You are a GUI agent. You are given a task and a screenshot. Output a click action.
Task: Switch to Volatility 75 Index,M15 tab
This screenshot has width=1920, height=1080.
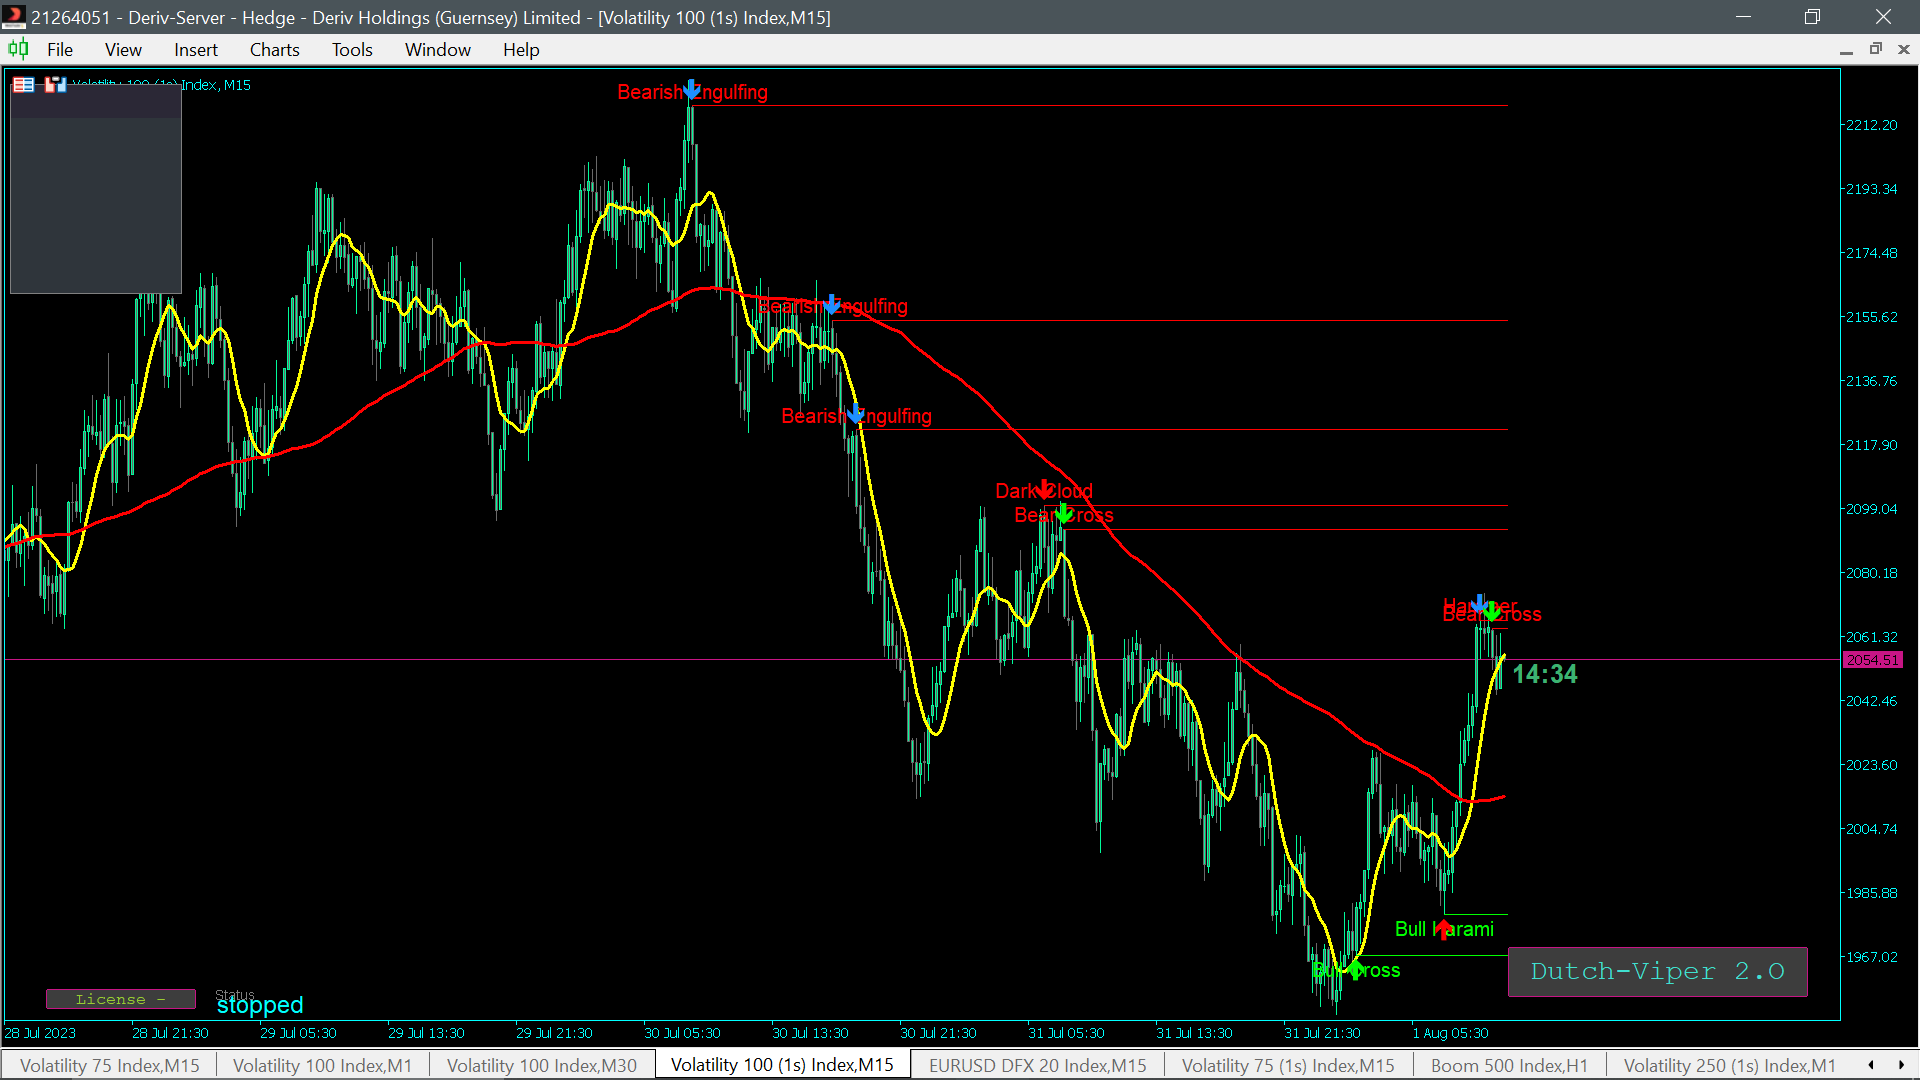[110, 1065]
